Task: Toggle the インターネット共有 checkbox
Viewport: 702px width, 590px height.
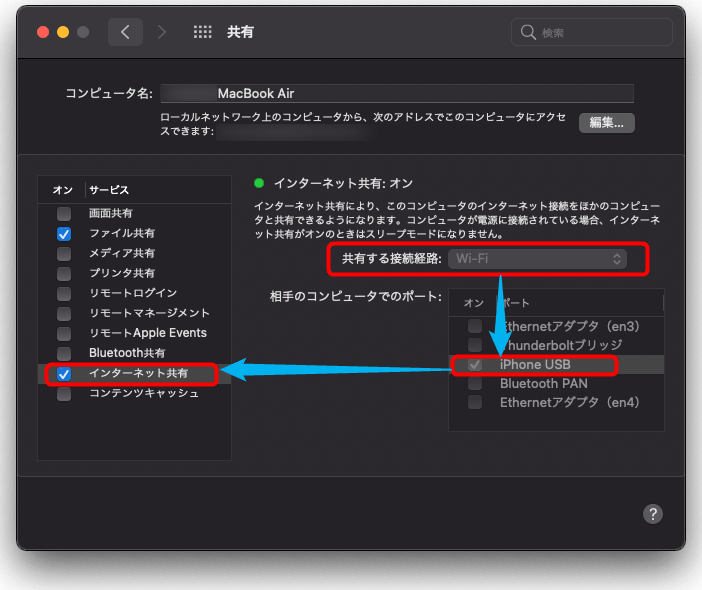Action: (x=64, y=374)
